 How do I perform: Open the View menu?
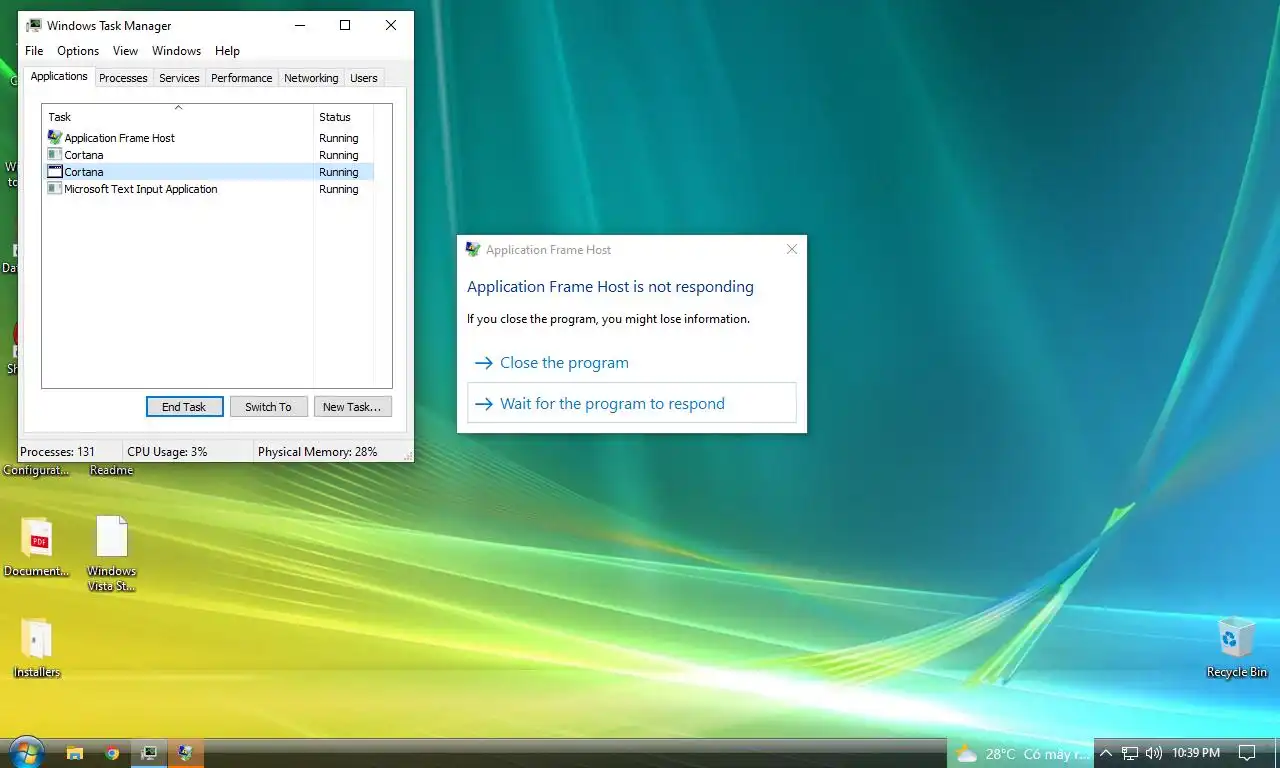pos(125,51)
